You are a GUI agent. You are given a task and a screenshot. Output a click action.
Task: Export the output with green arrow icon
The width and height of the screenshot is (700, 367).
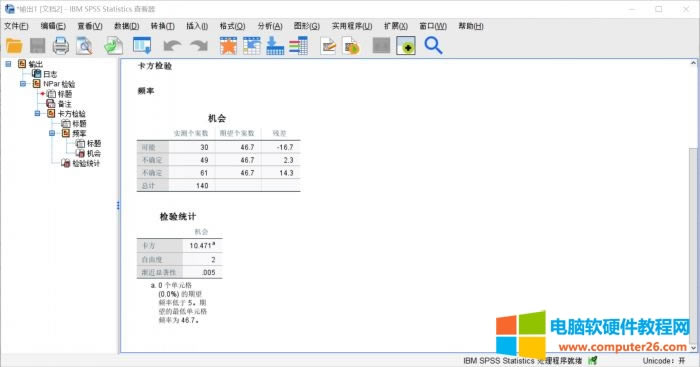click(113, 46)
